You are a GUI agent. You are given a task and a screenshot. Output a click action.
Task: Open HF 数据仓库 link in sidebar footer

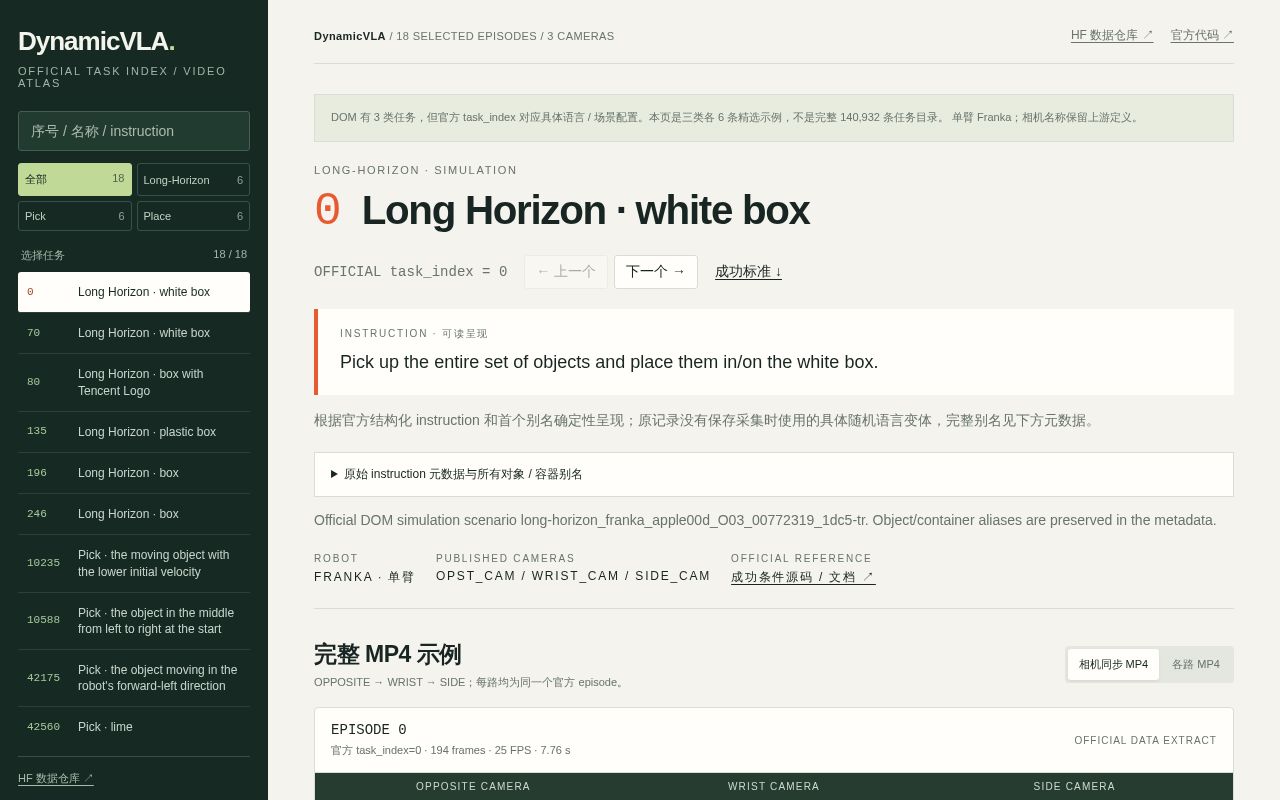pos(56,778)
